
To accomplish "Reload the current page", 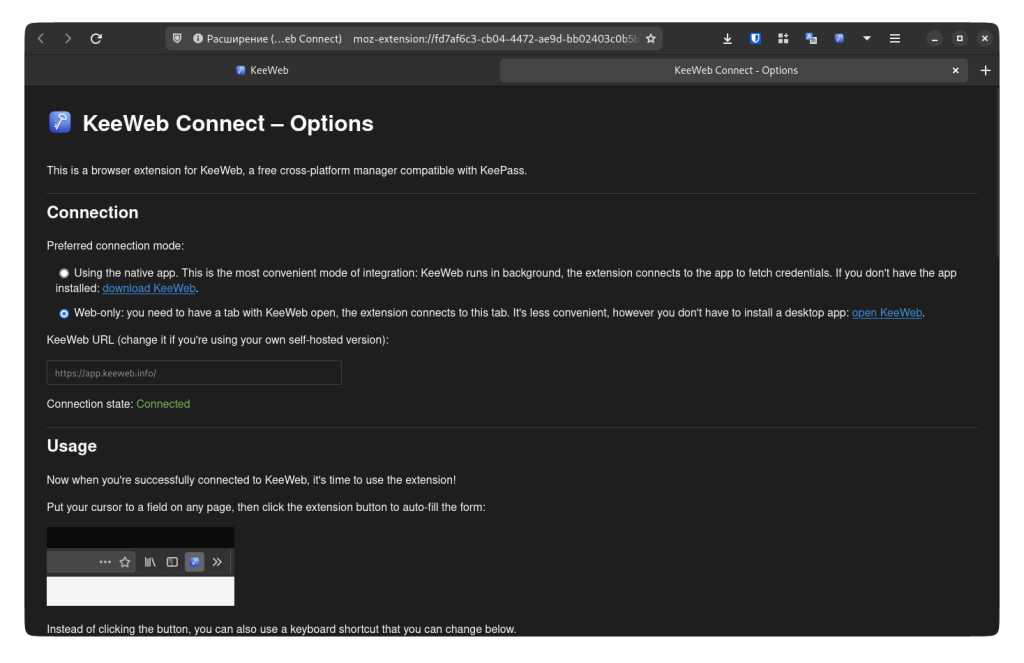I will tap(96, 39).
